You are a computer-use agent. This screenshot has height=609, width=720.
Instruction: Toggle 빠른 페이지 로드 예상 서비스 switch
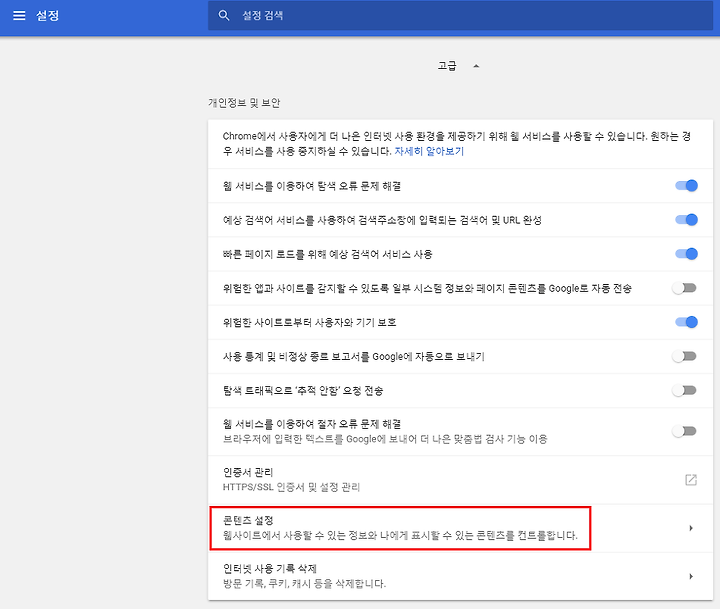[686, 254]
